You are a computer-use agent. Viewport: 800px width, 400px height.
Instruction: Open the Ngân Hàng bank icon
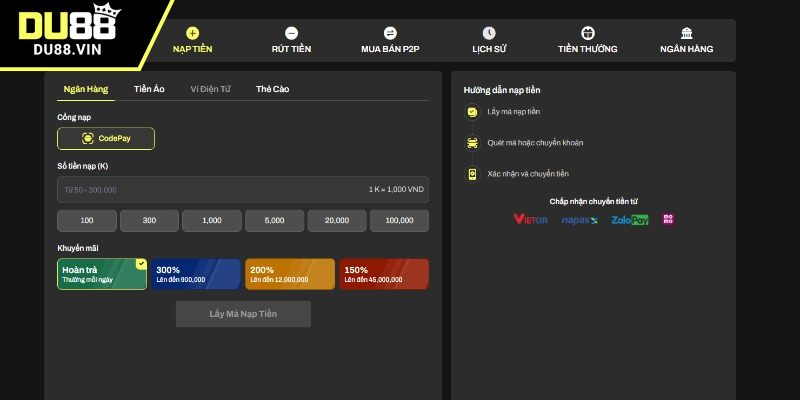click(686, 33)
